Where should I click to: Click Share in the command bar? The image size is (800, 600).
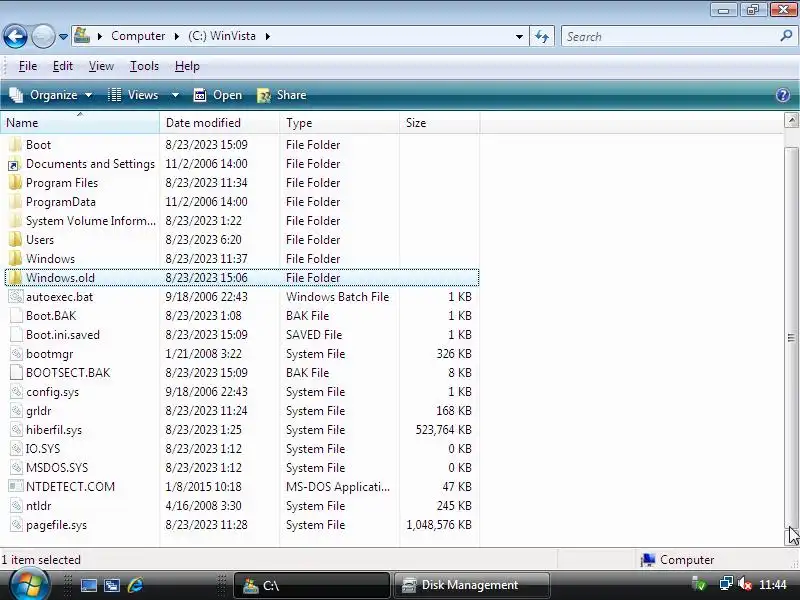pos(282,95)
